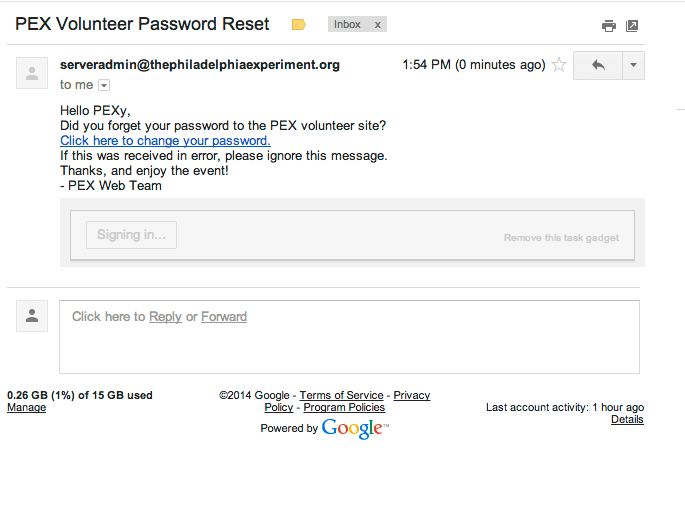This screenshot has width=685, height=516.
Task: Open the More options dropdown beside reply
Action: point(633,65)
